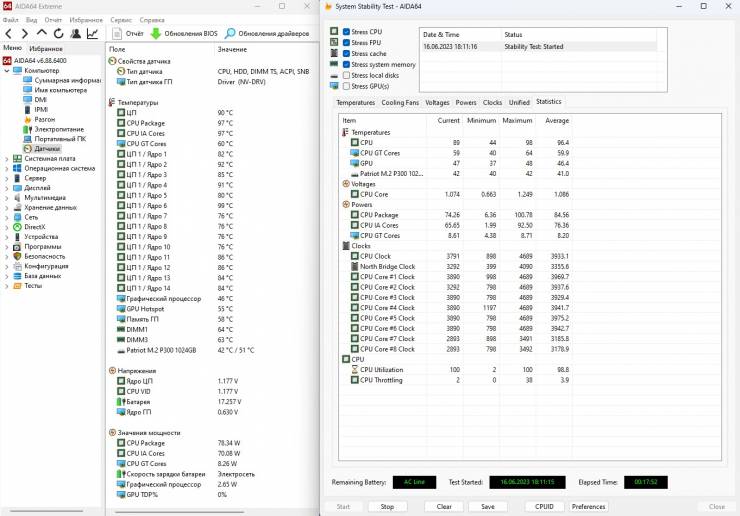Click the Preferences button
740x516 pixels.
[x=589, y=507]
